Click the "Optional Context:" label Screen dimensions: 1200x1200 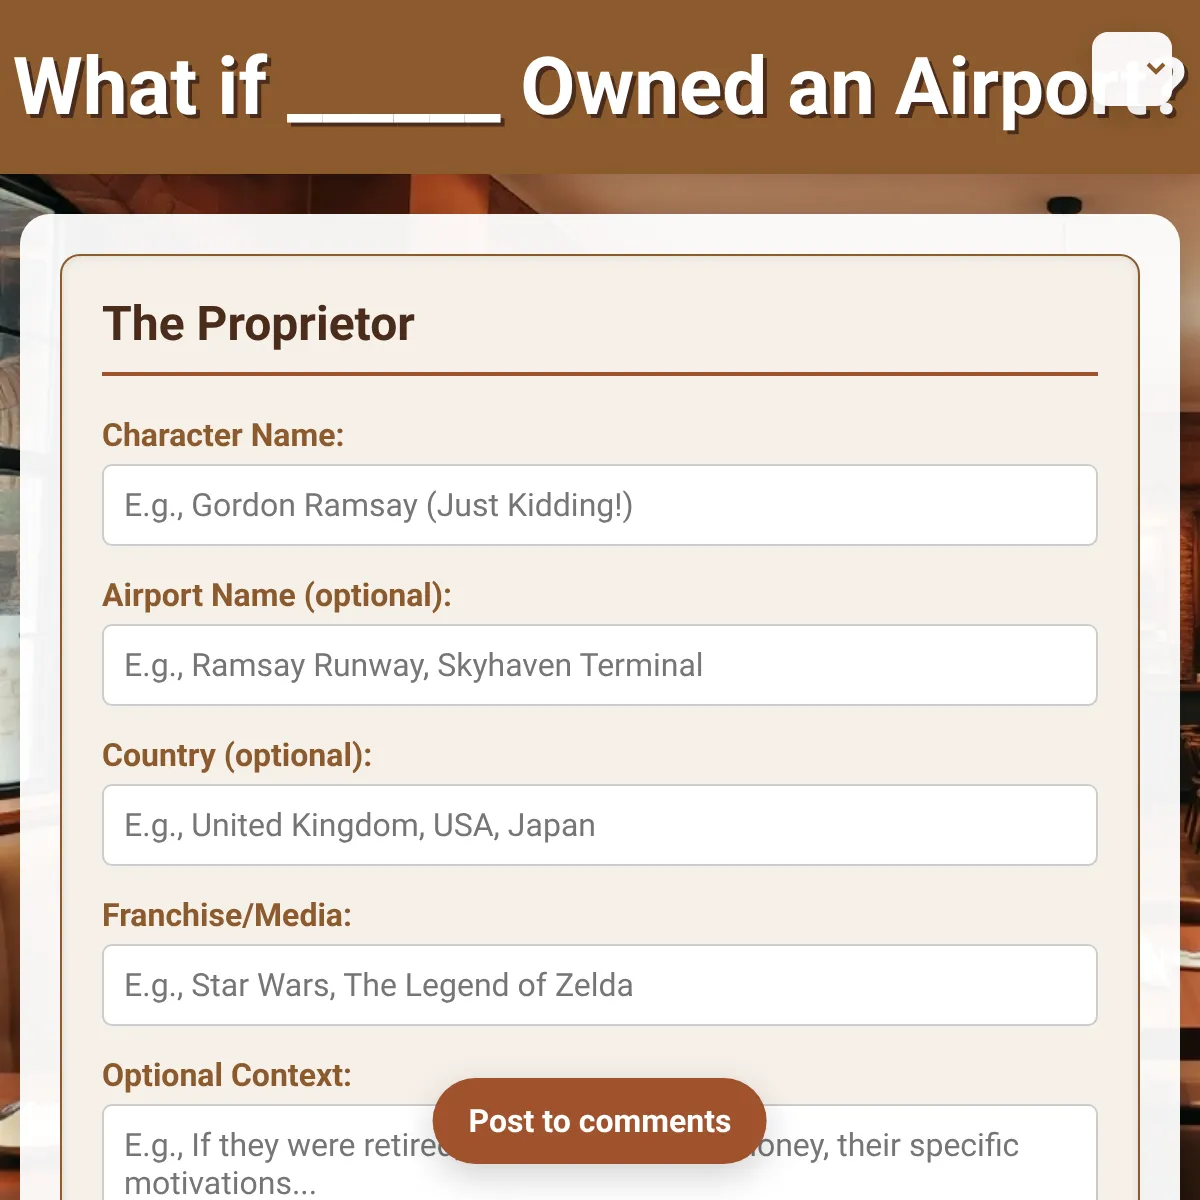(227, 1075)
